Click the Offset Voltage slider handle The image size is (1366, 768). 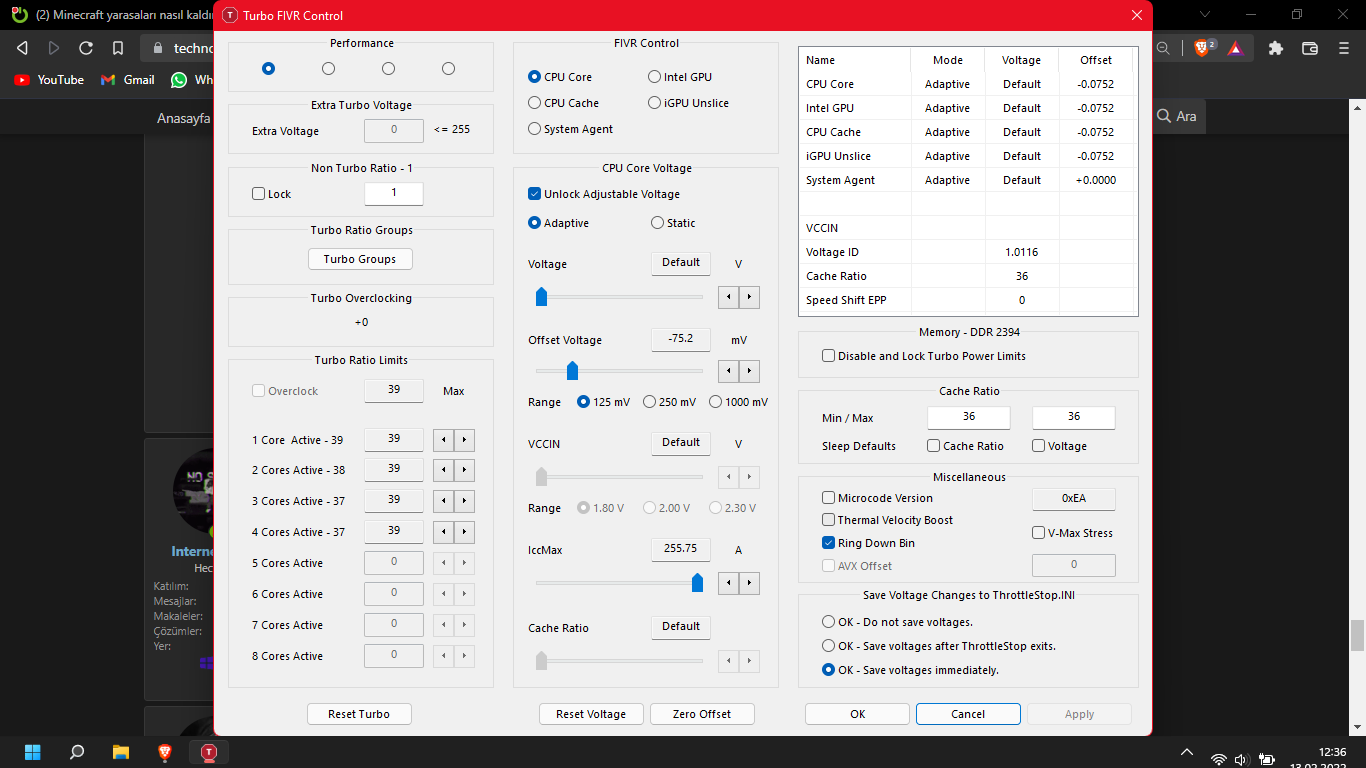[572, 371]
